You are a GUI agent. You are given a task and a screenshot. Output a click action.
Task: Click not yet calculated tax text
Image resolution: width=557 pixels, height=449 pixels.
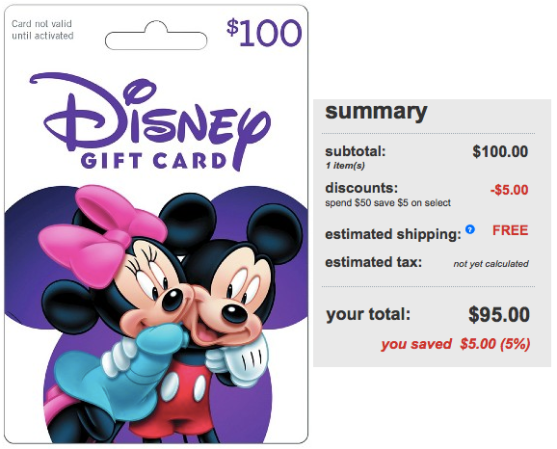pyautogui.click(x=491, y=264)
